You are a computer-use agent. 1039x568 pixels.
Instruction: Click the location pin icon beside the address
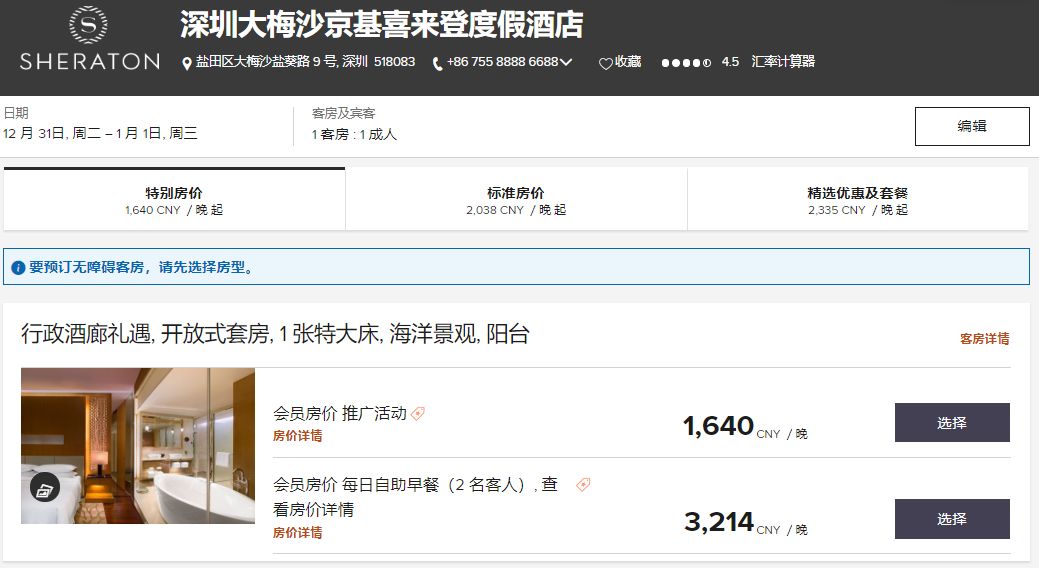pyautogui.click(x=187, y=63)
